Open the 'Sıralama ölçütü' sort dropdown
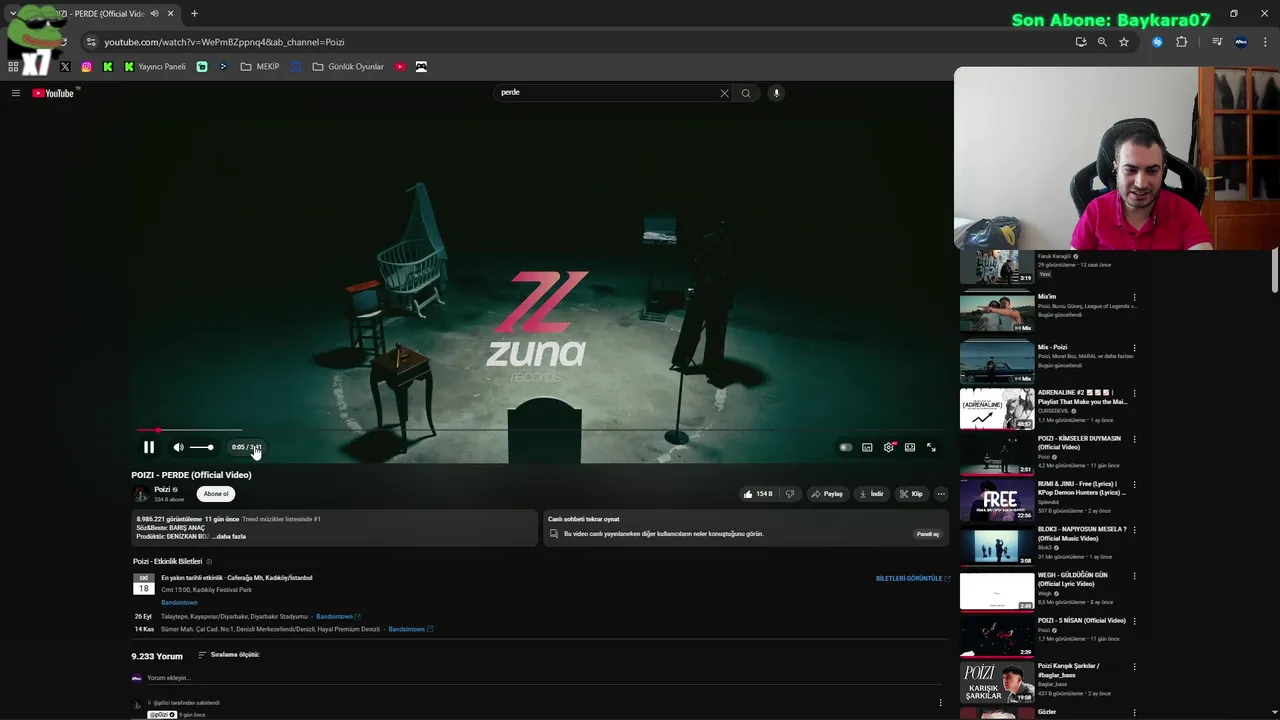Screen dimensions: 1280x720 click(229, 655)
